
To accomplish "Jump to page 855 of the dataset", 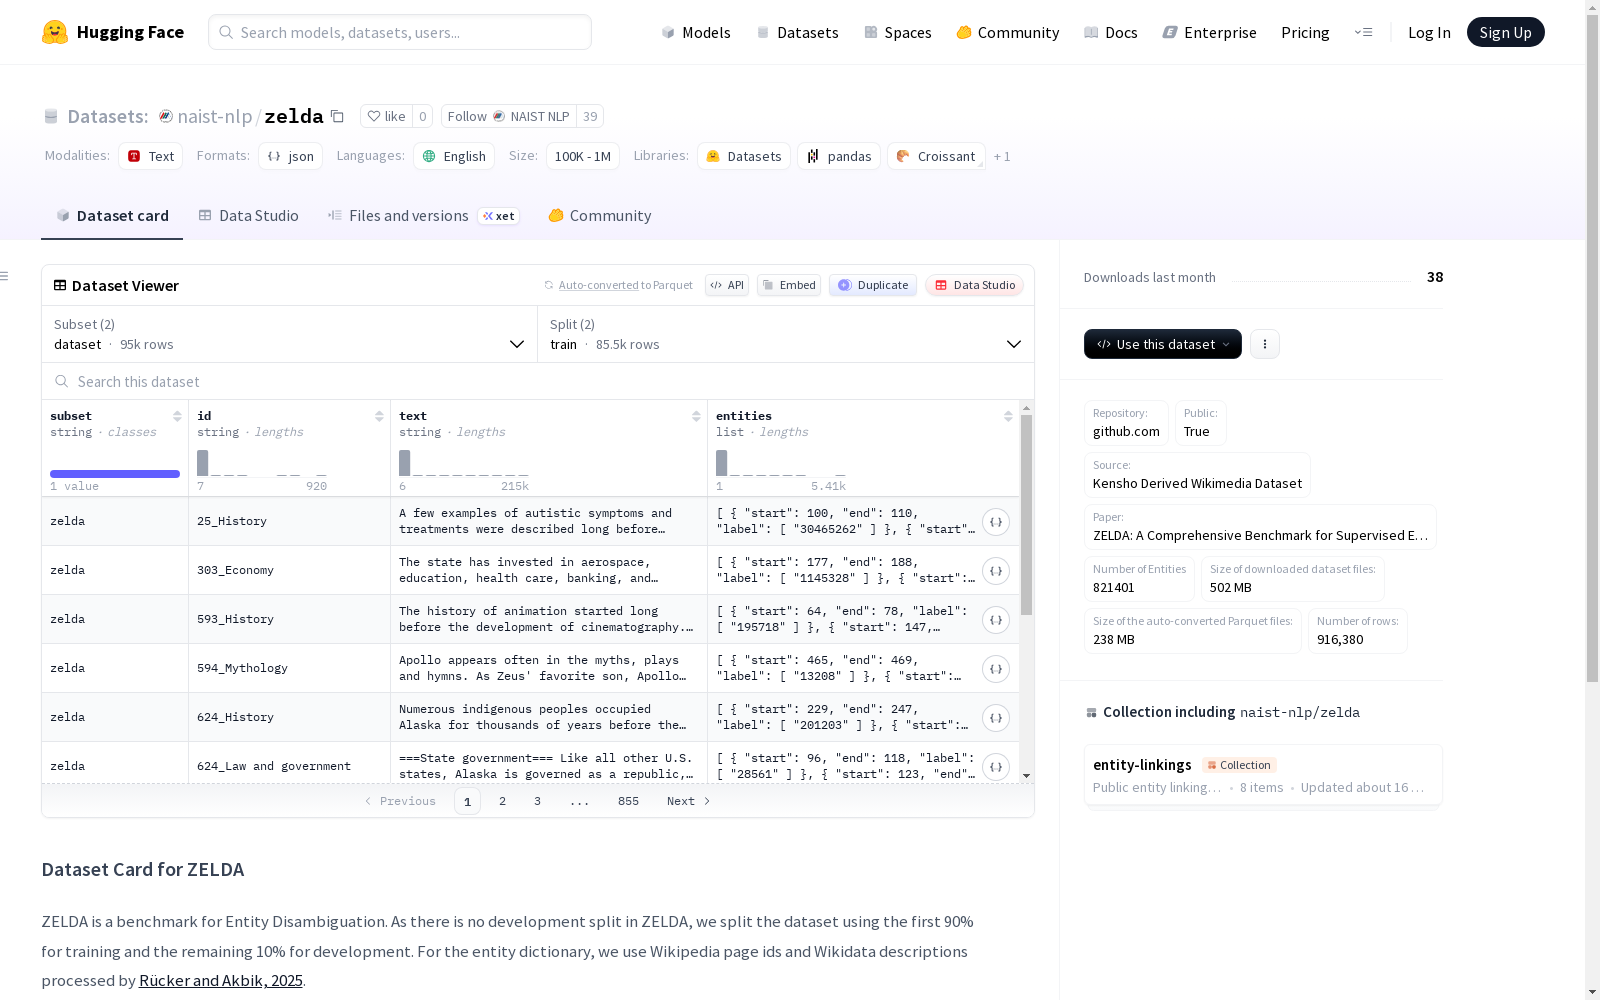I will 628,801.
